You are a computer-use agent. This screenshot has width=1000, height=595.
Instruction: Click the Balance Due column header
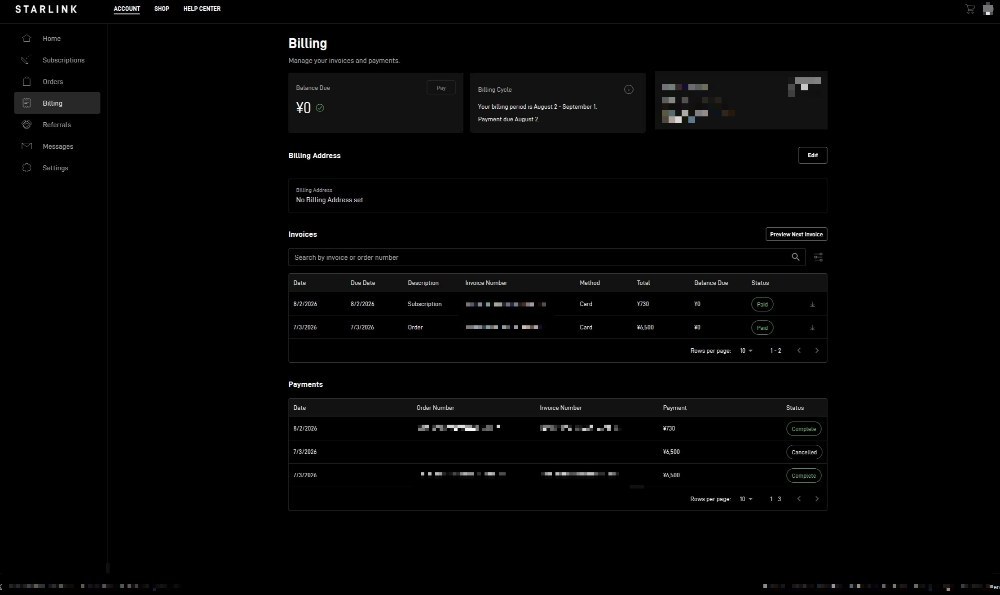711,283
